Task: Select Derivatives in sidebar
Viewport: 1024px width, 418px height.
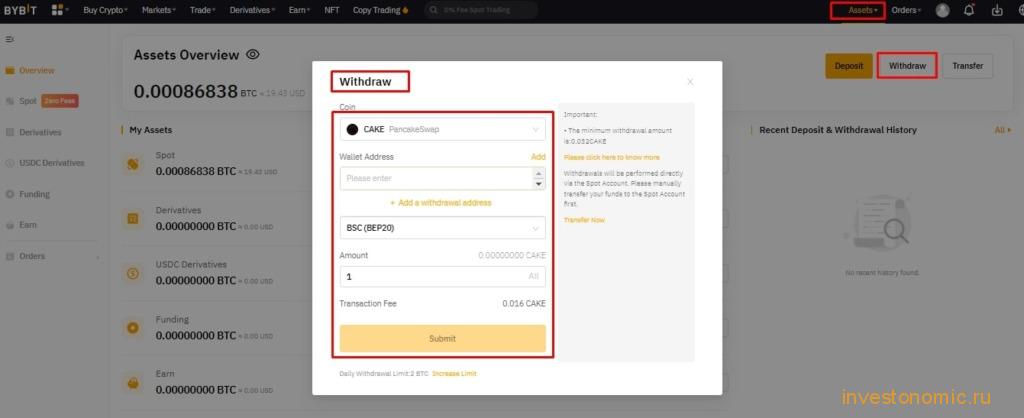Action: [33, 132]
